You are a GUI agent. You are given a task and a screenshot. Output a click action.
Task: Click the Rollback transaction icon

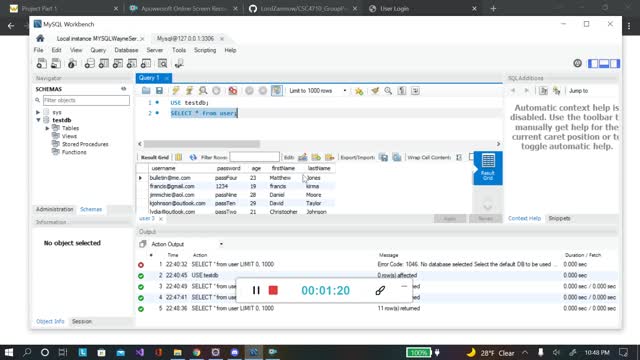click(x=262, y=91)
